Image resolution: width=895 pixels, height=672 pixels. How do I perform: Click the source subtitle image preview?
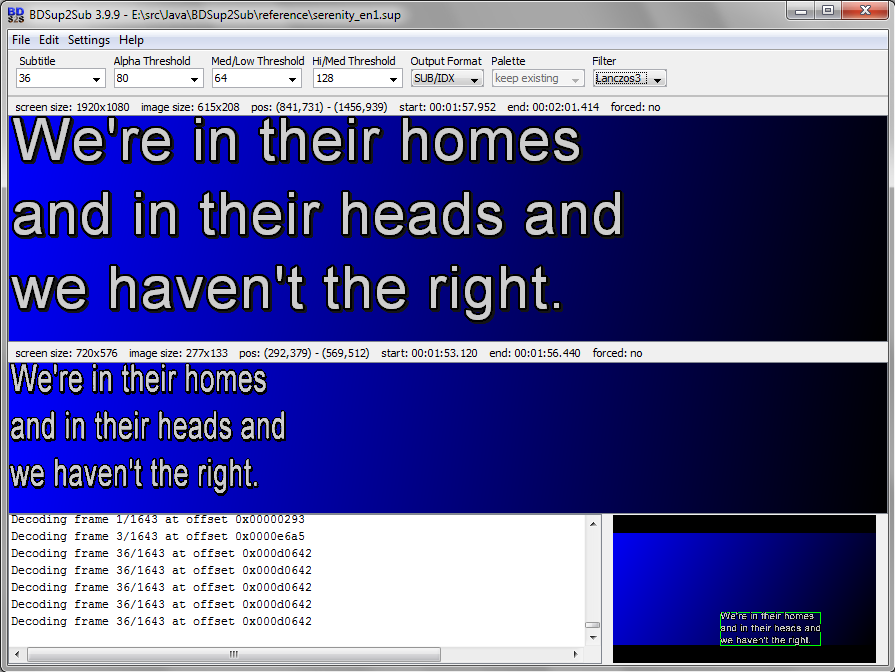click(x=448, y=228)
